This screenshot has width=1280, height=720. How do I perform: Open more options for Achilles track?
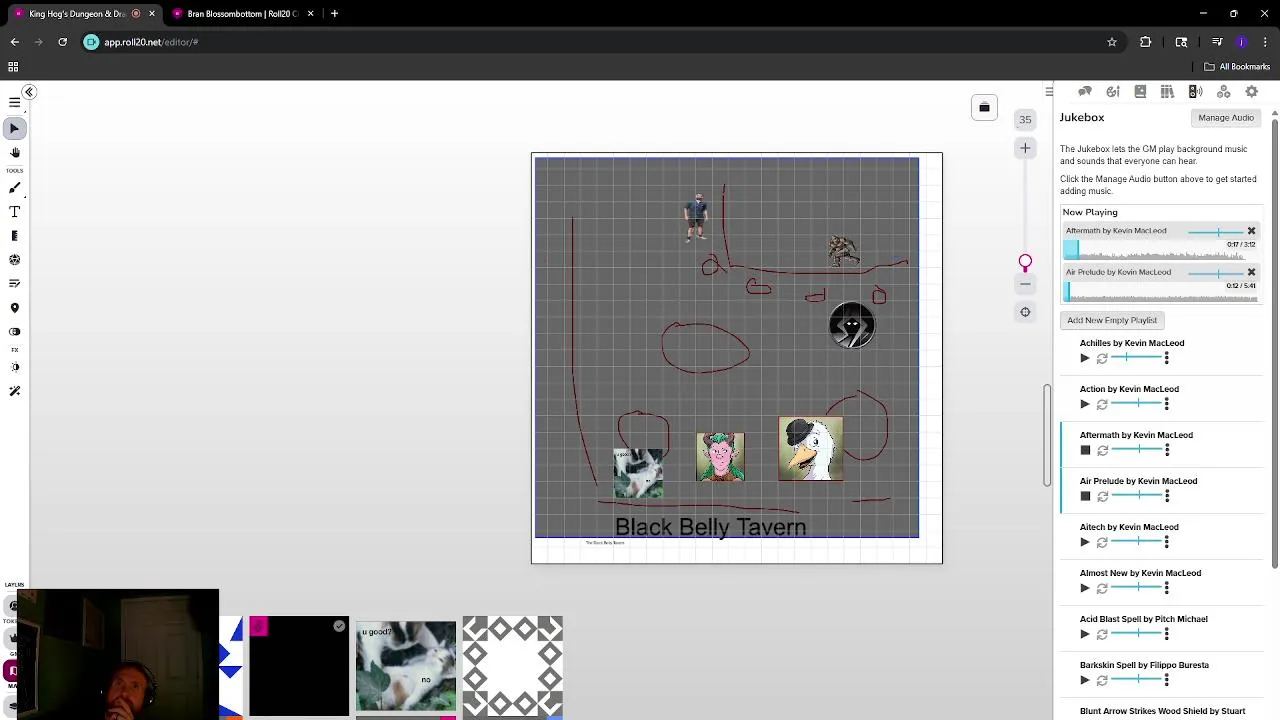click(x=1166, y=358)
